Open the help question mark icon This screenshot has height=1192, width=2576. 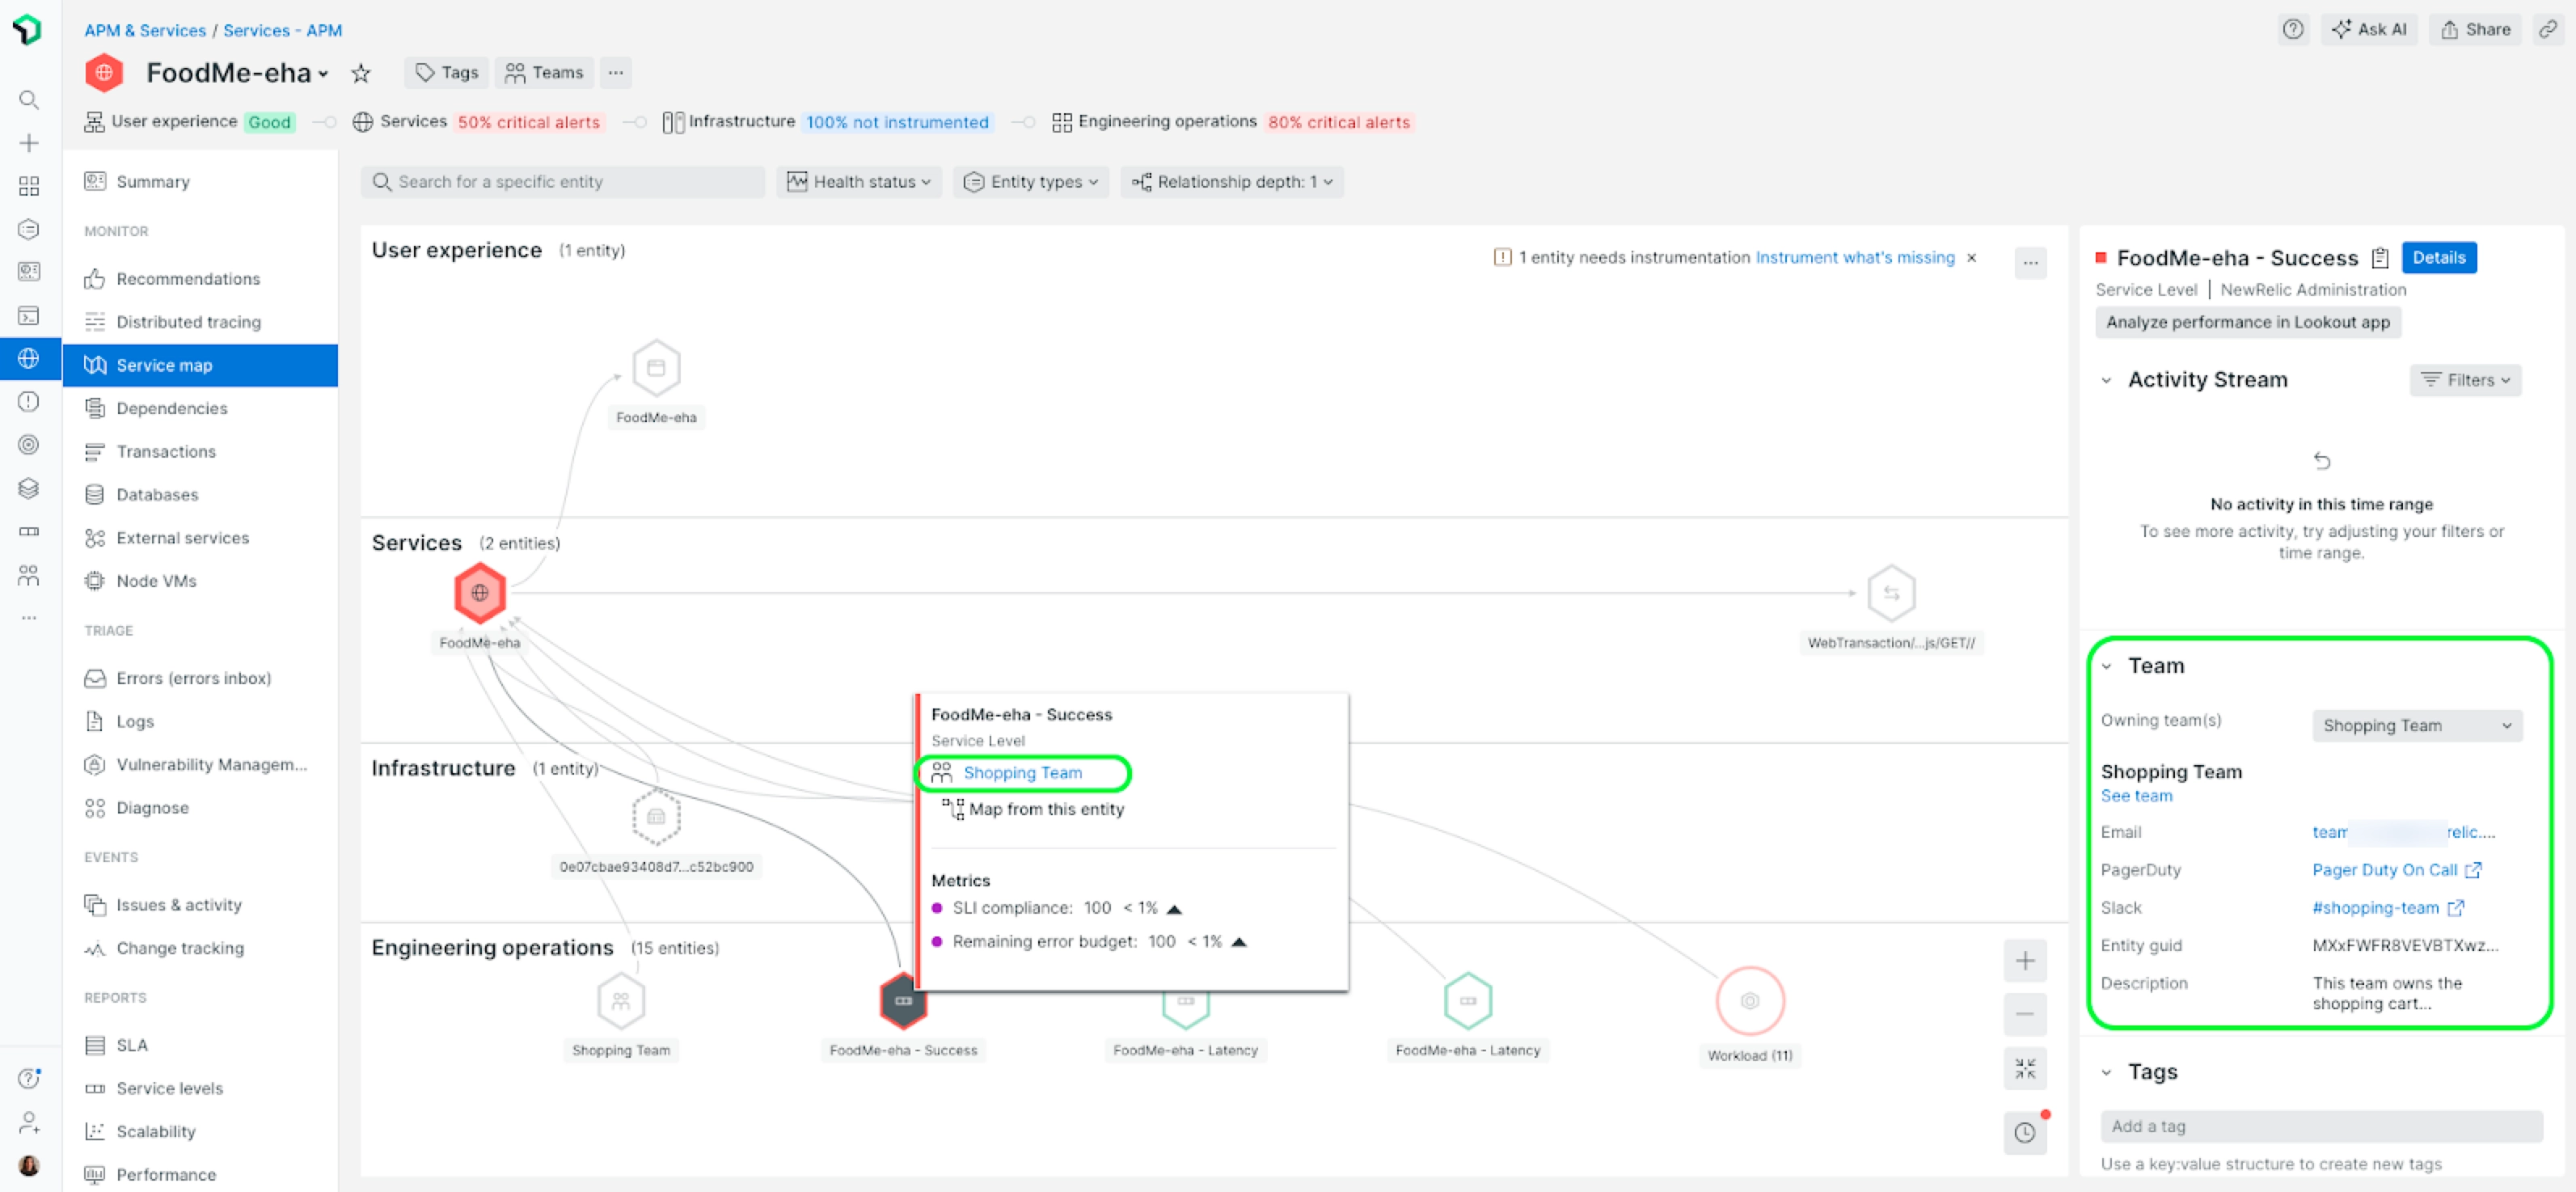pyautogui.click(x=2293, y=29)
